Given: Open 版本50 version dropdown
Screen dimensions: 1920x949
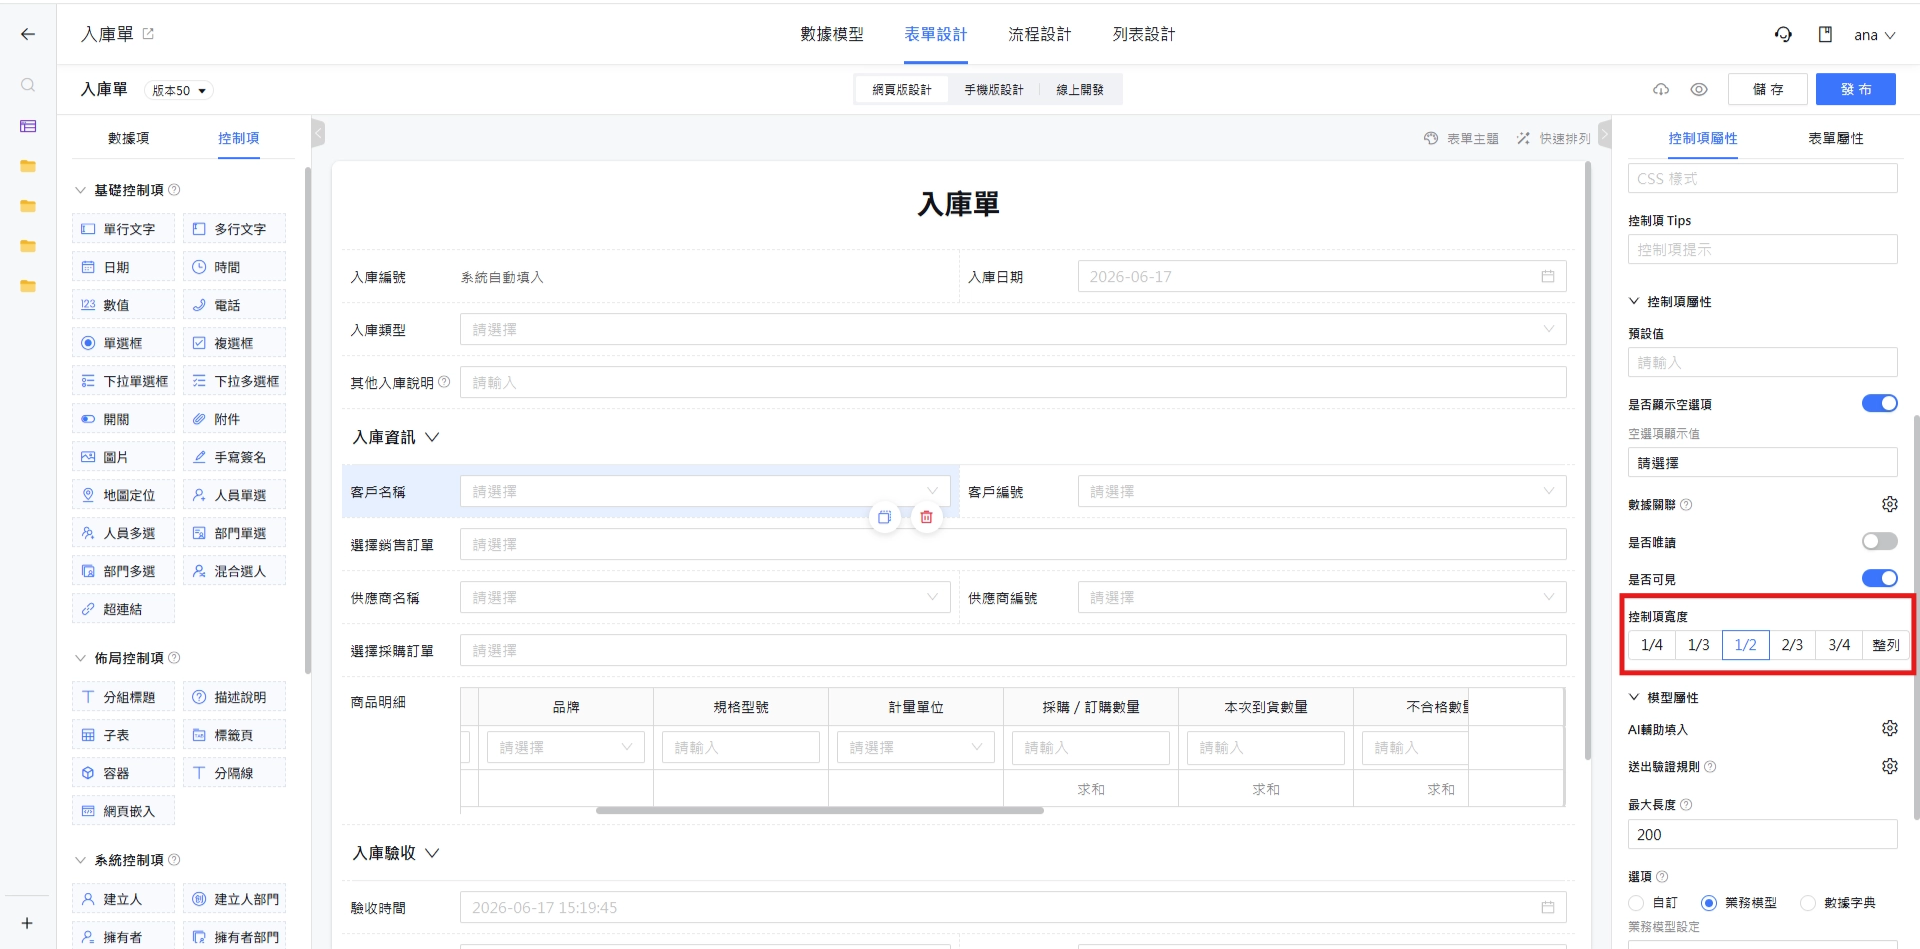Looking at the screenshot, I should click(179, 90).
